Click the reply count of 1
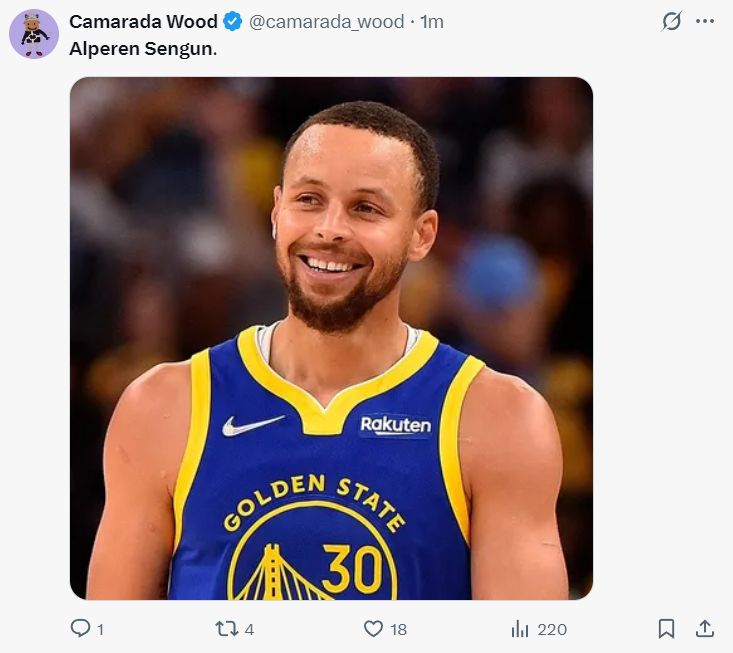The width and height of the screenshot is (733, 653). pos(100,629)
